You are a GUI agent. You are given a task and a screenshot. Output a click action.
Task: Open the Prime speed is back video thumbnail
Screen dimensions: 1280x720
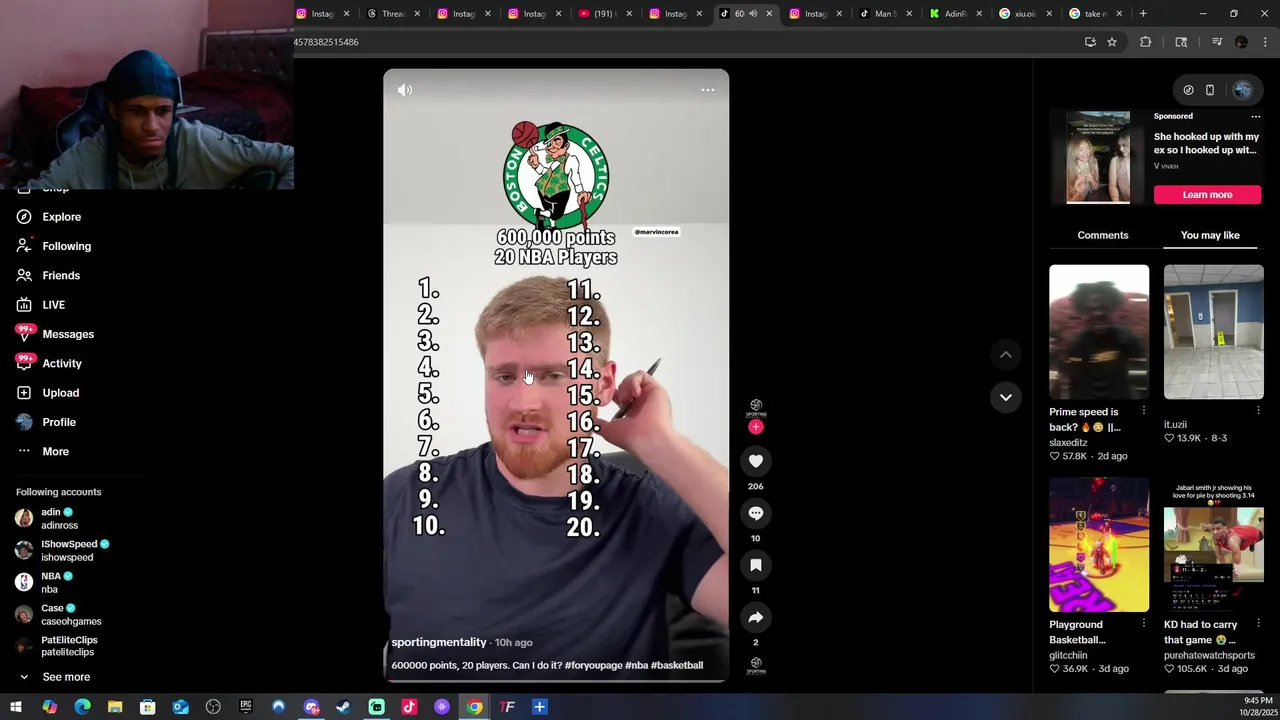click(1099, 332)
